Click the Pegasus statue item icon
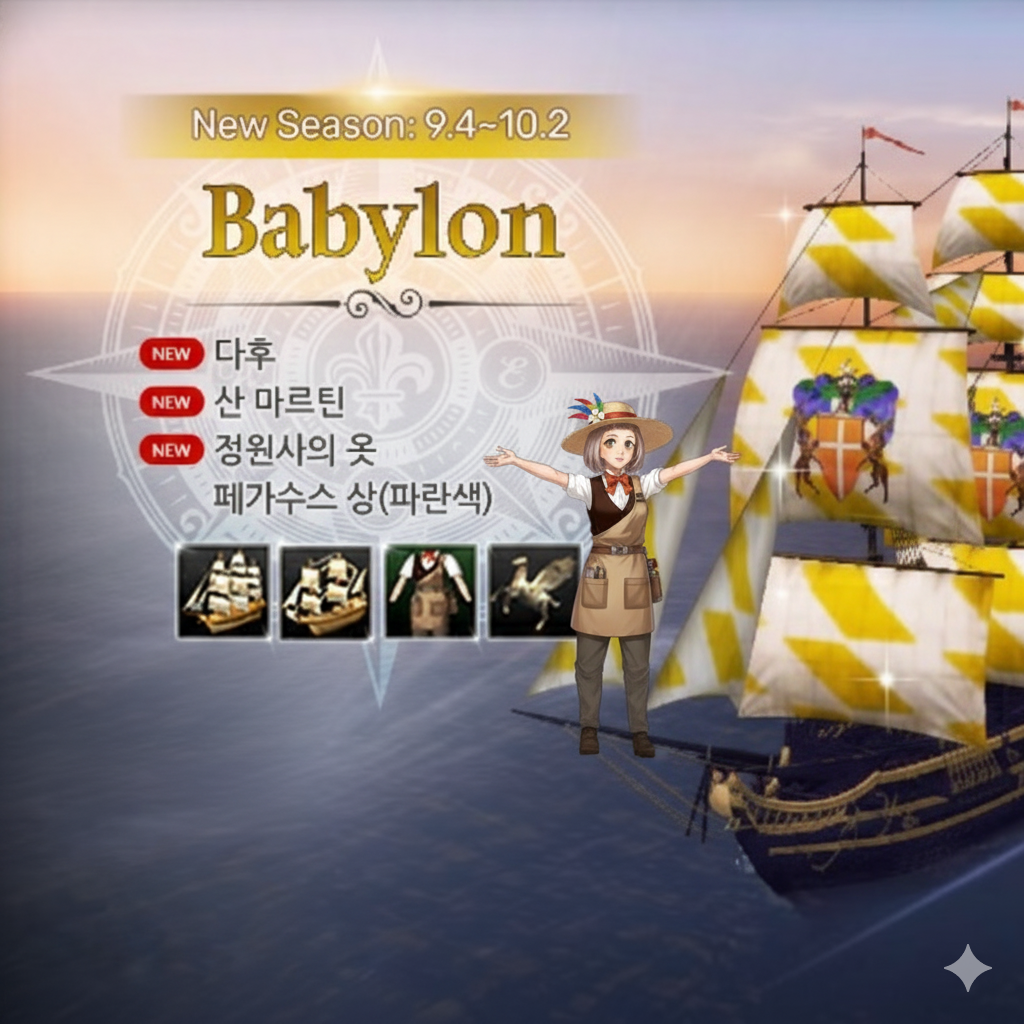The width and height of the screenshot is (1024, 1024). pyautogui.click(x=534, y=592)
